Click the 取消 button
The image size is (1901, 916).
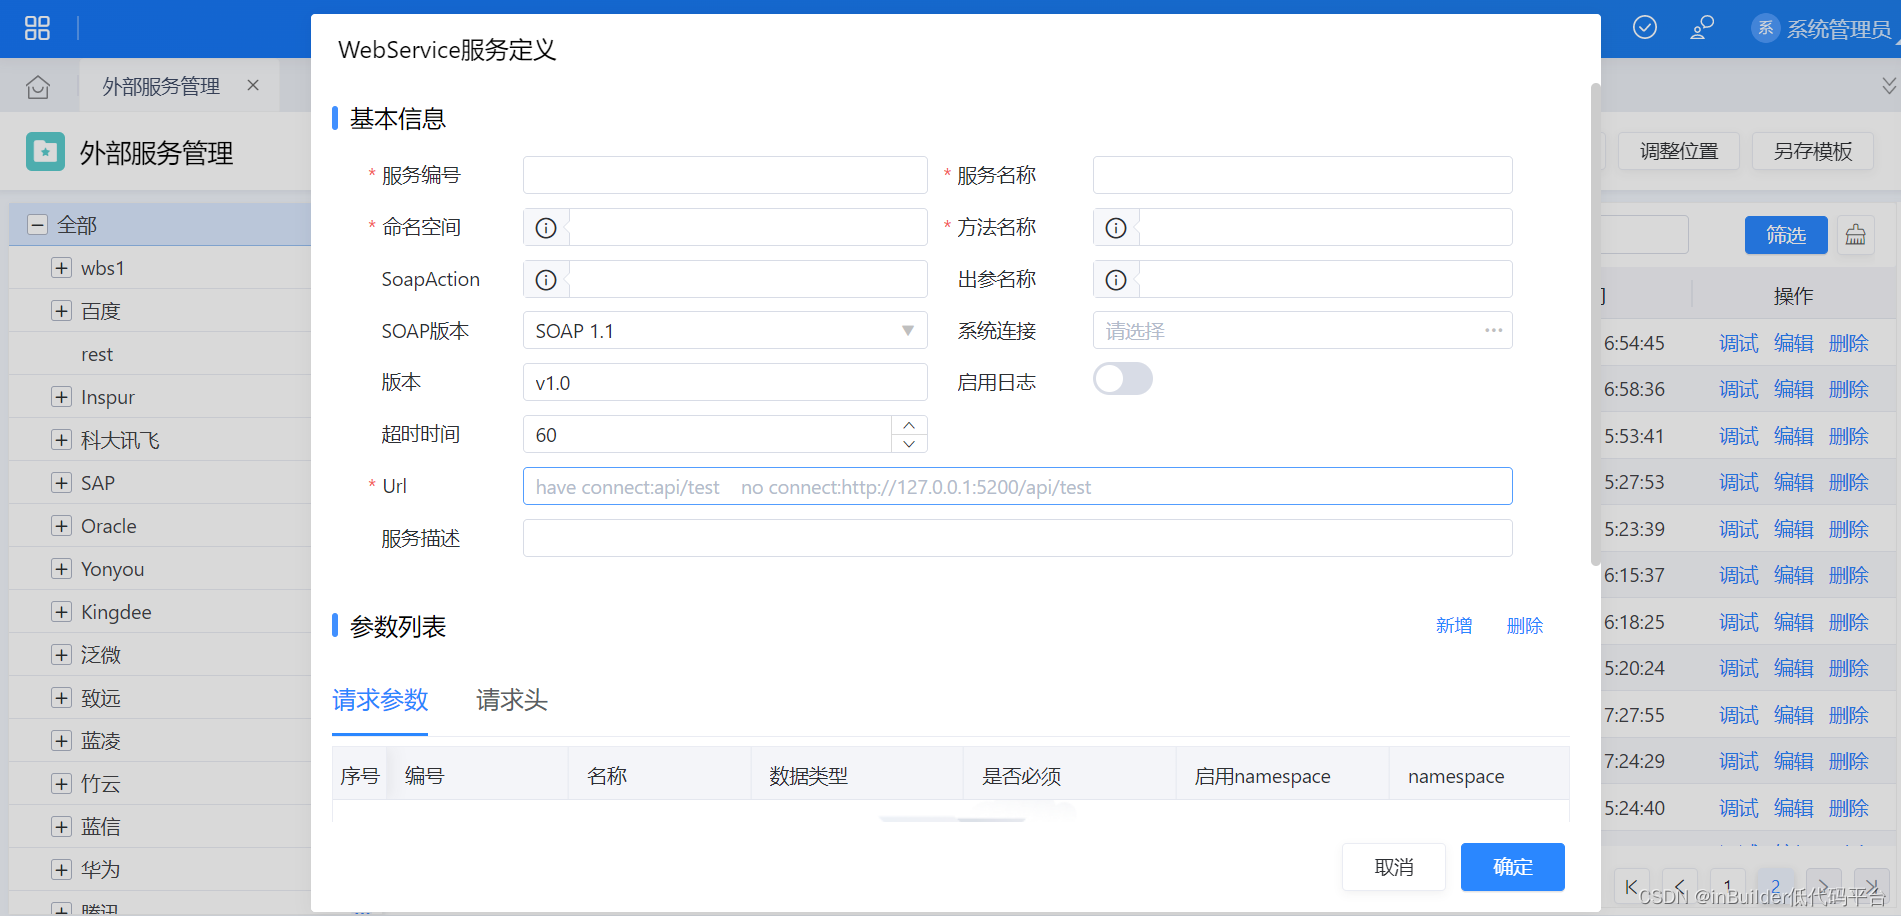click(x=1394, y=867)
